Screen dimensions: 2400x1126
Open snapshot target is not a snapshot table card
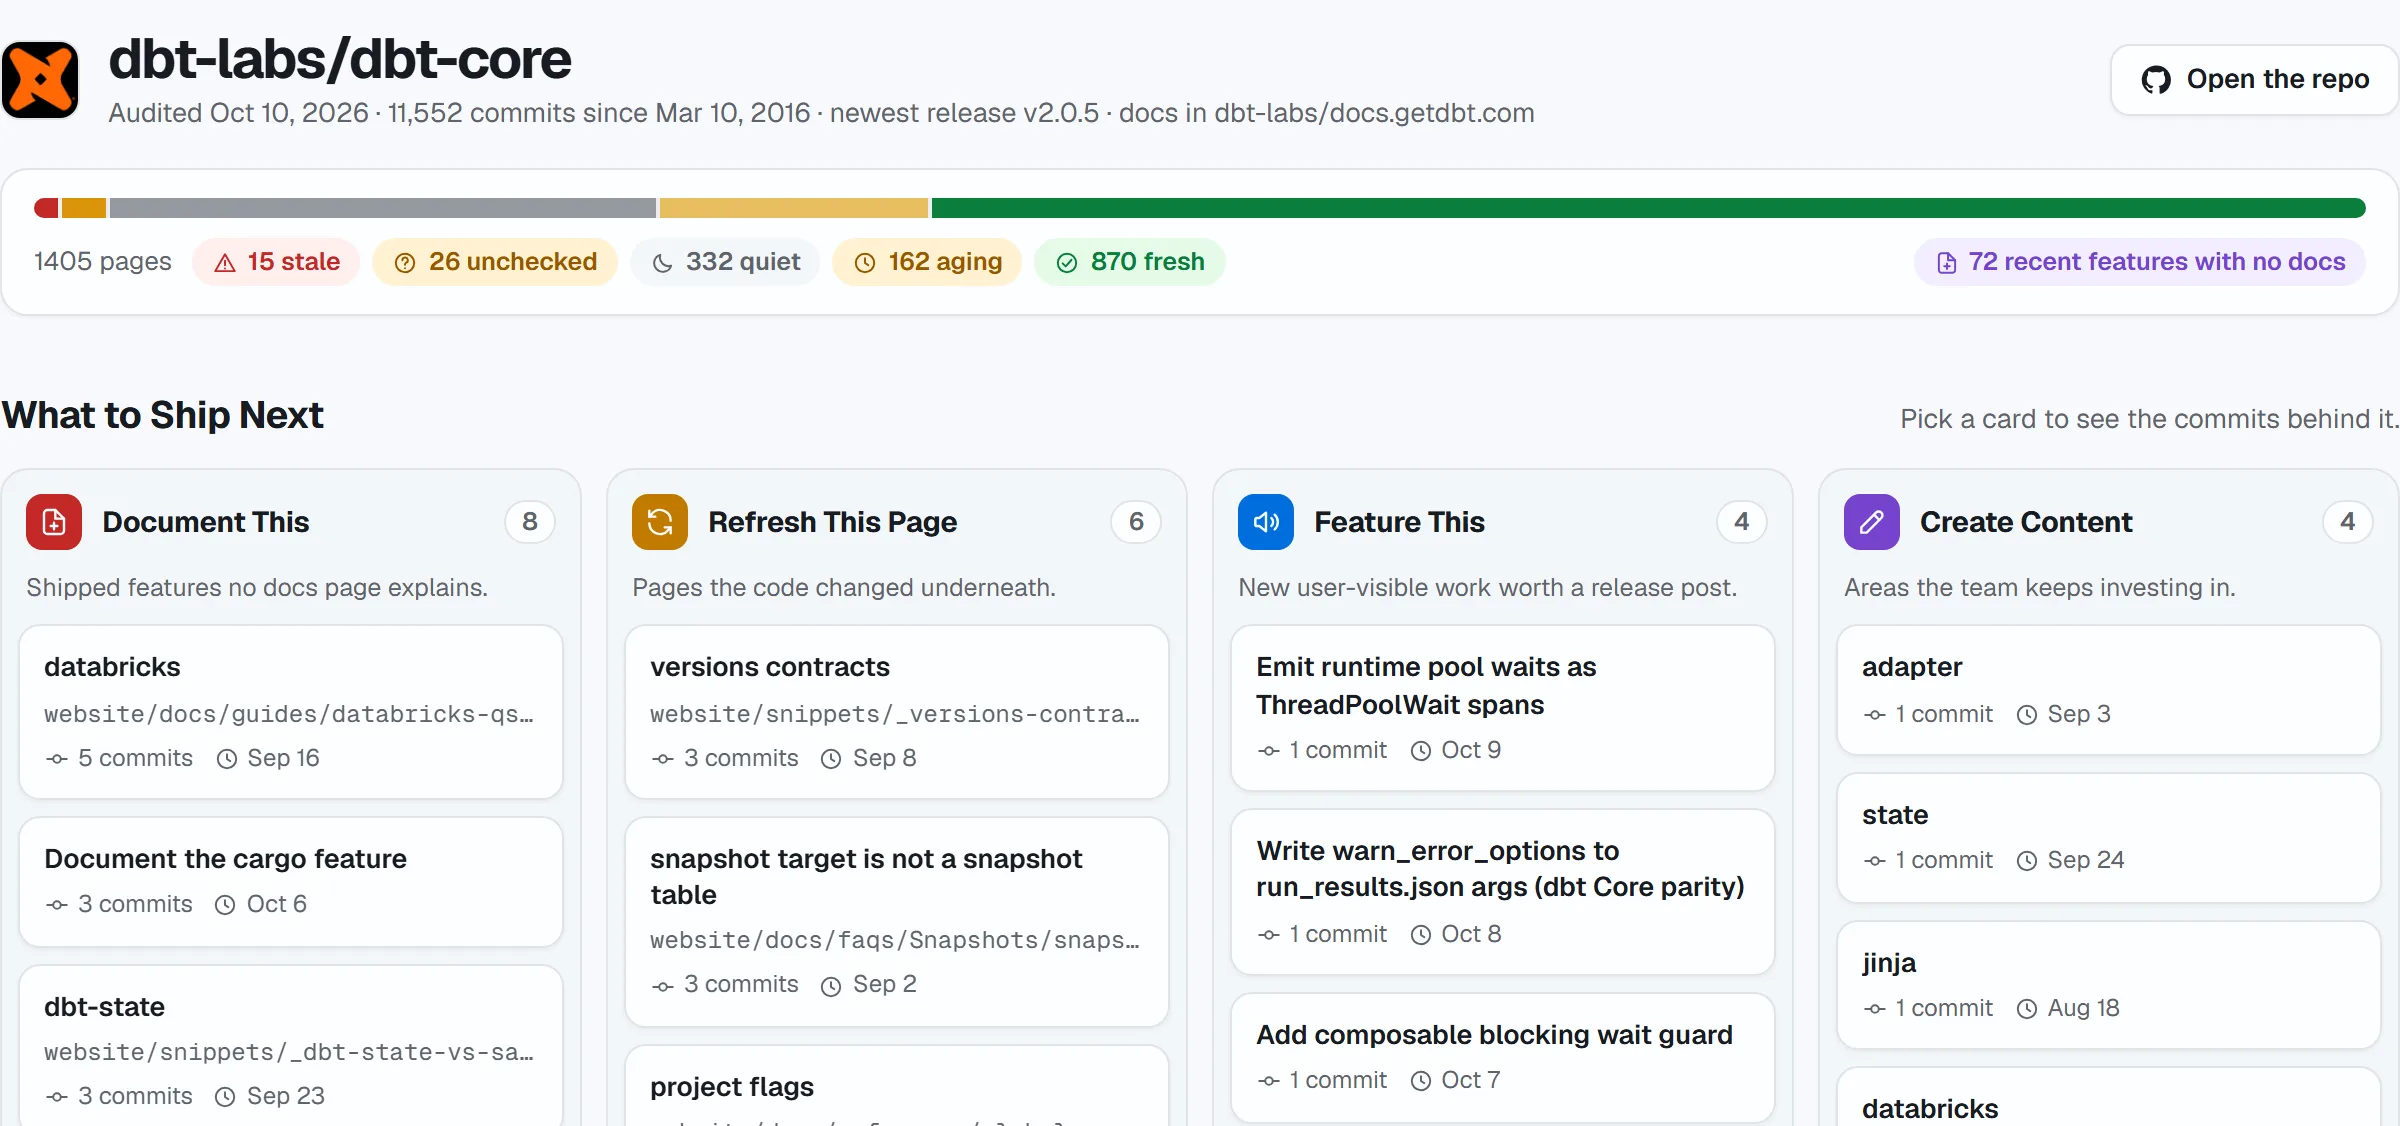897,922
